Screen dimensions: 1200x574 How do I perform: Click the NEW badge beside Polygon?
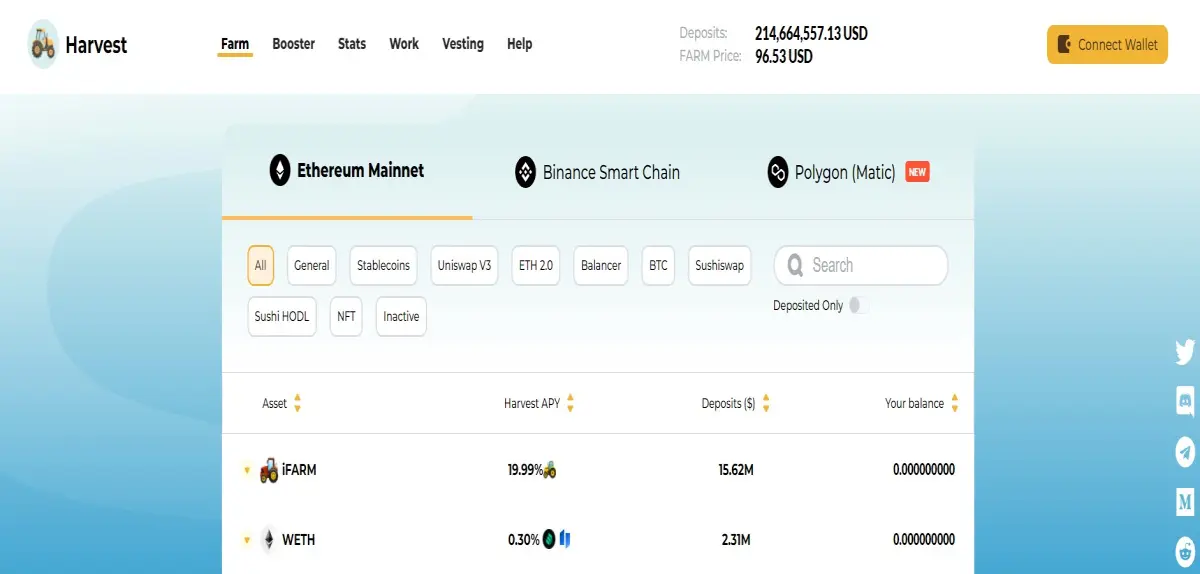point(917,172)
